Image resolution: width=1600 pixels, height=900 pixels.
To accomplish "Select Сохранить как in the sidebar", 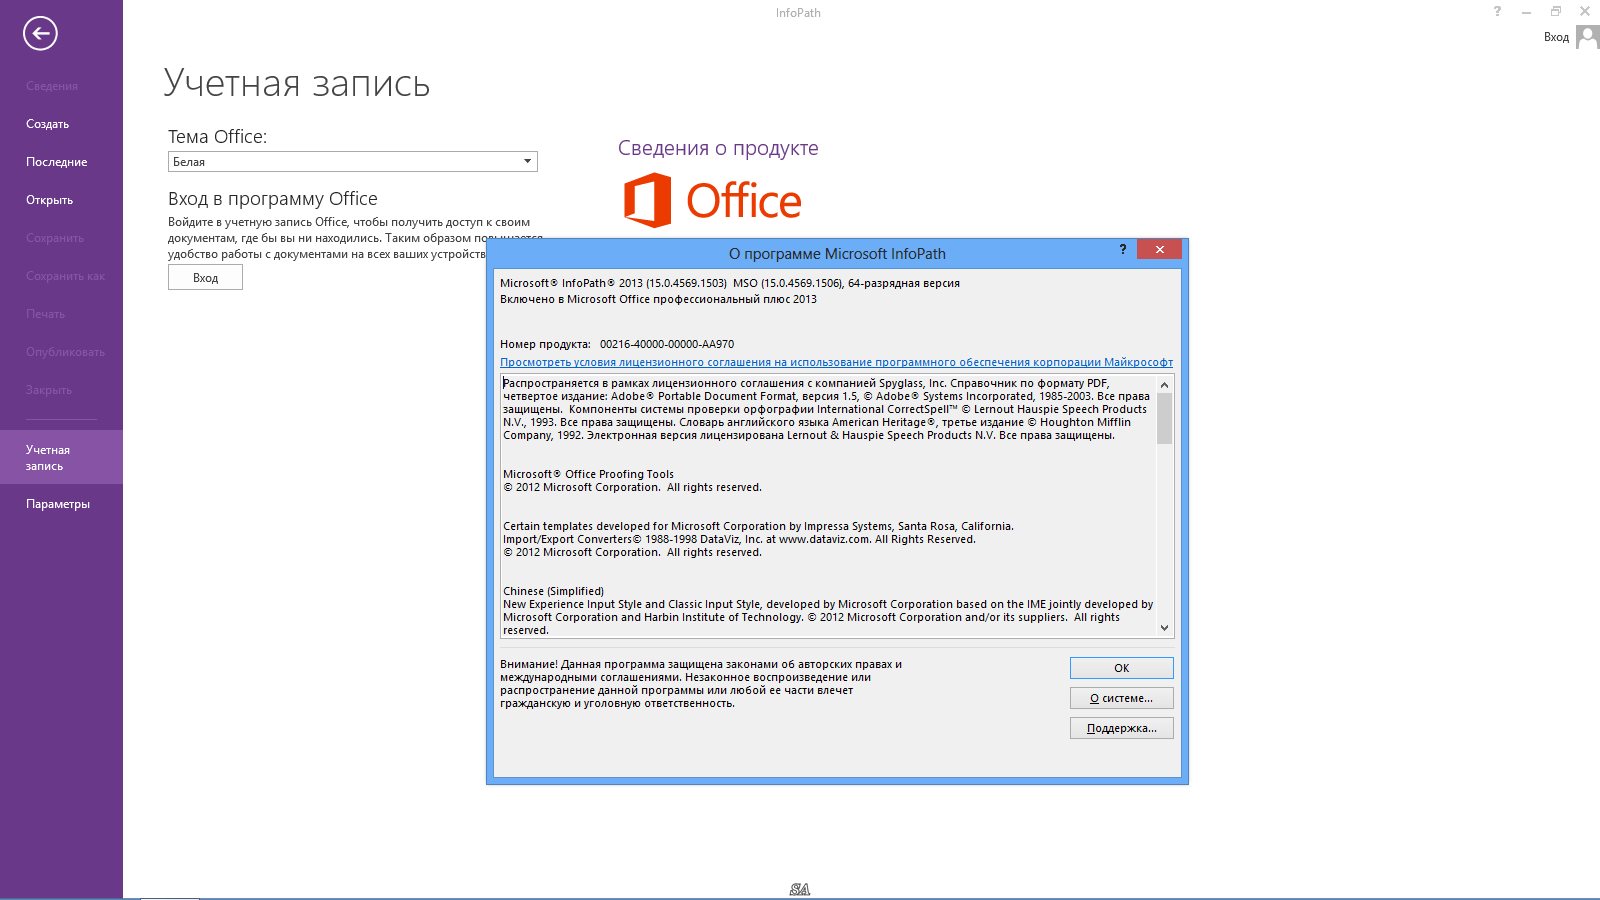I will tap(65, 276).
